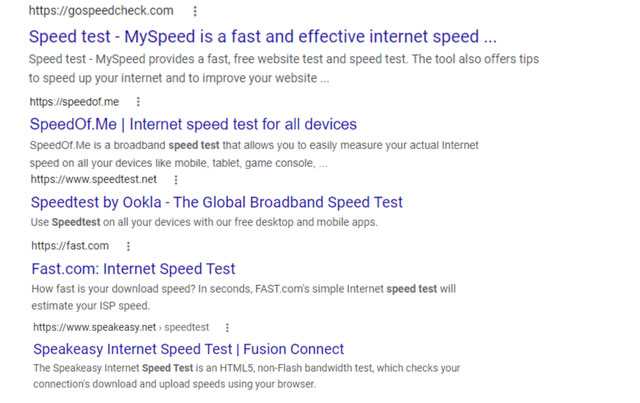
Task: Click the Fast.com ISP speed description snippet
Action: pos(244,297)
